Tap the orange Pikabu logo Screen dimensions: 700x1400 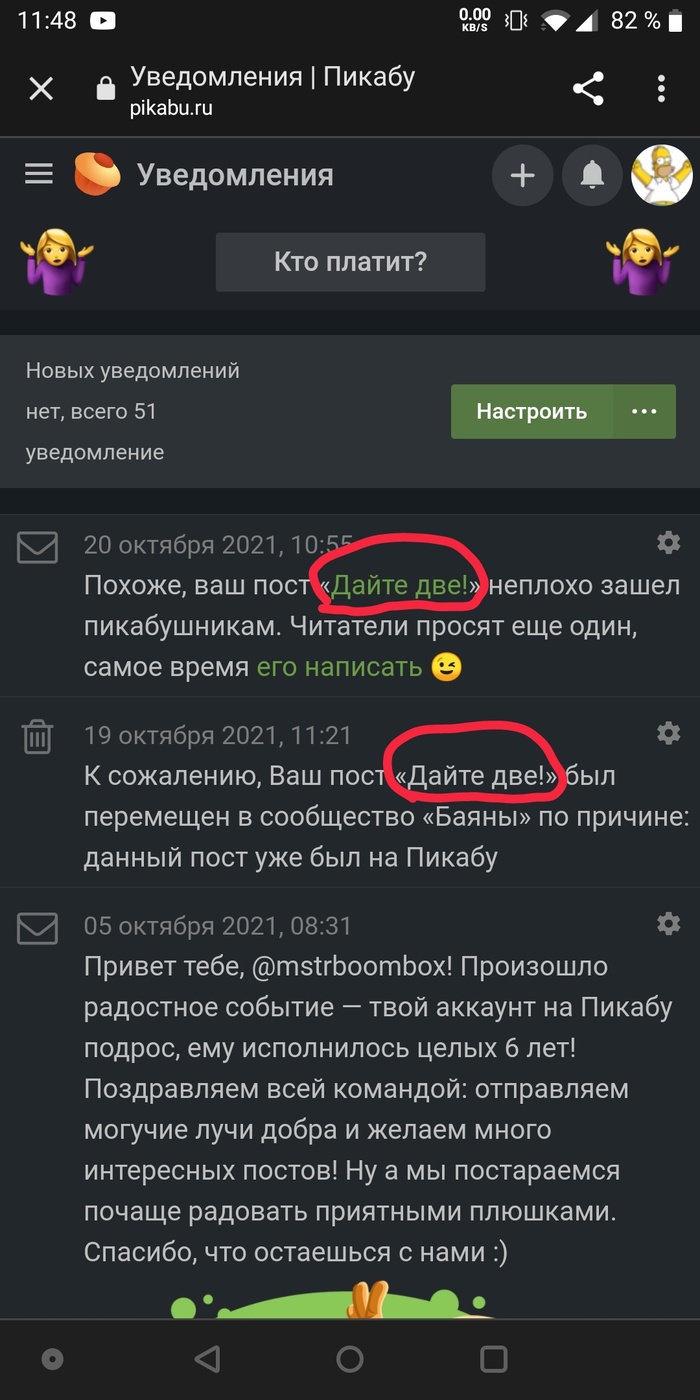[97, 175]
